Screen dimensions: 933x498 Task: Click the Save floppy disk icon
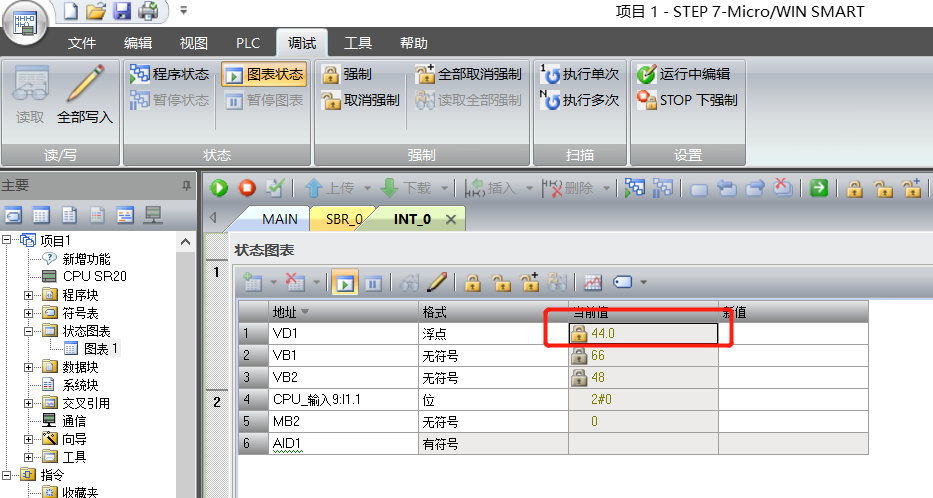(121, 11)
